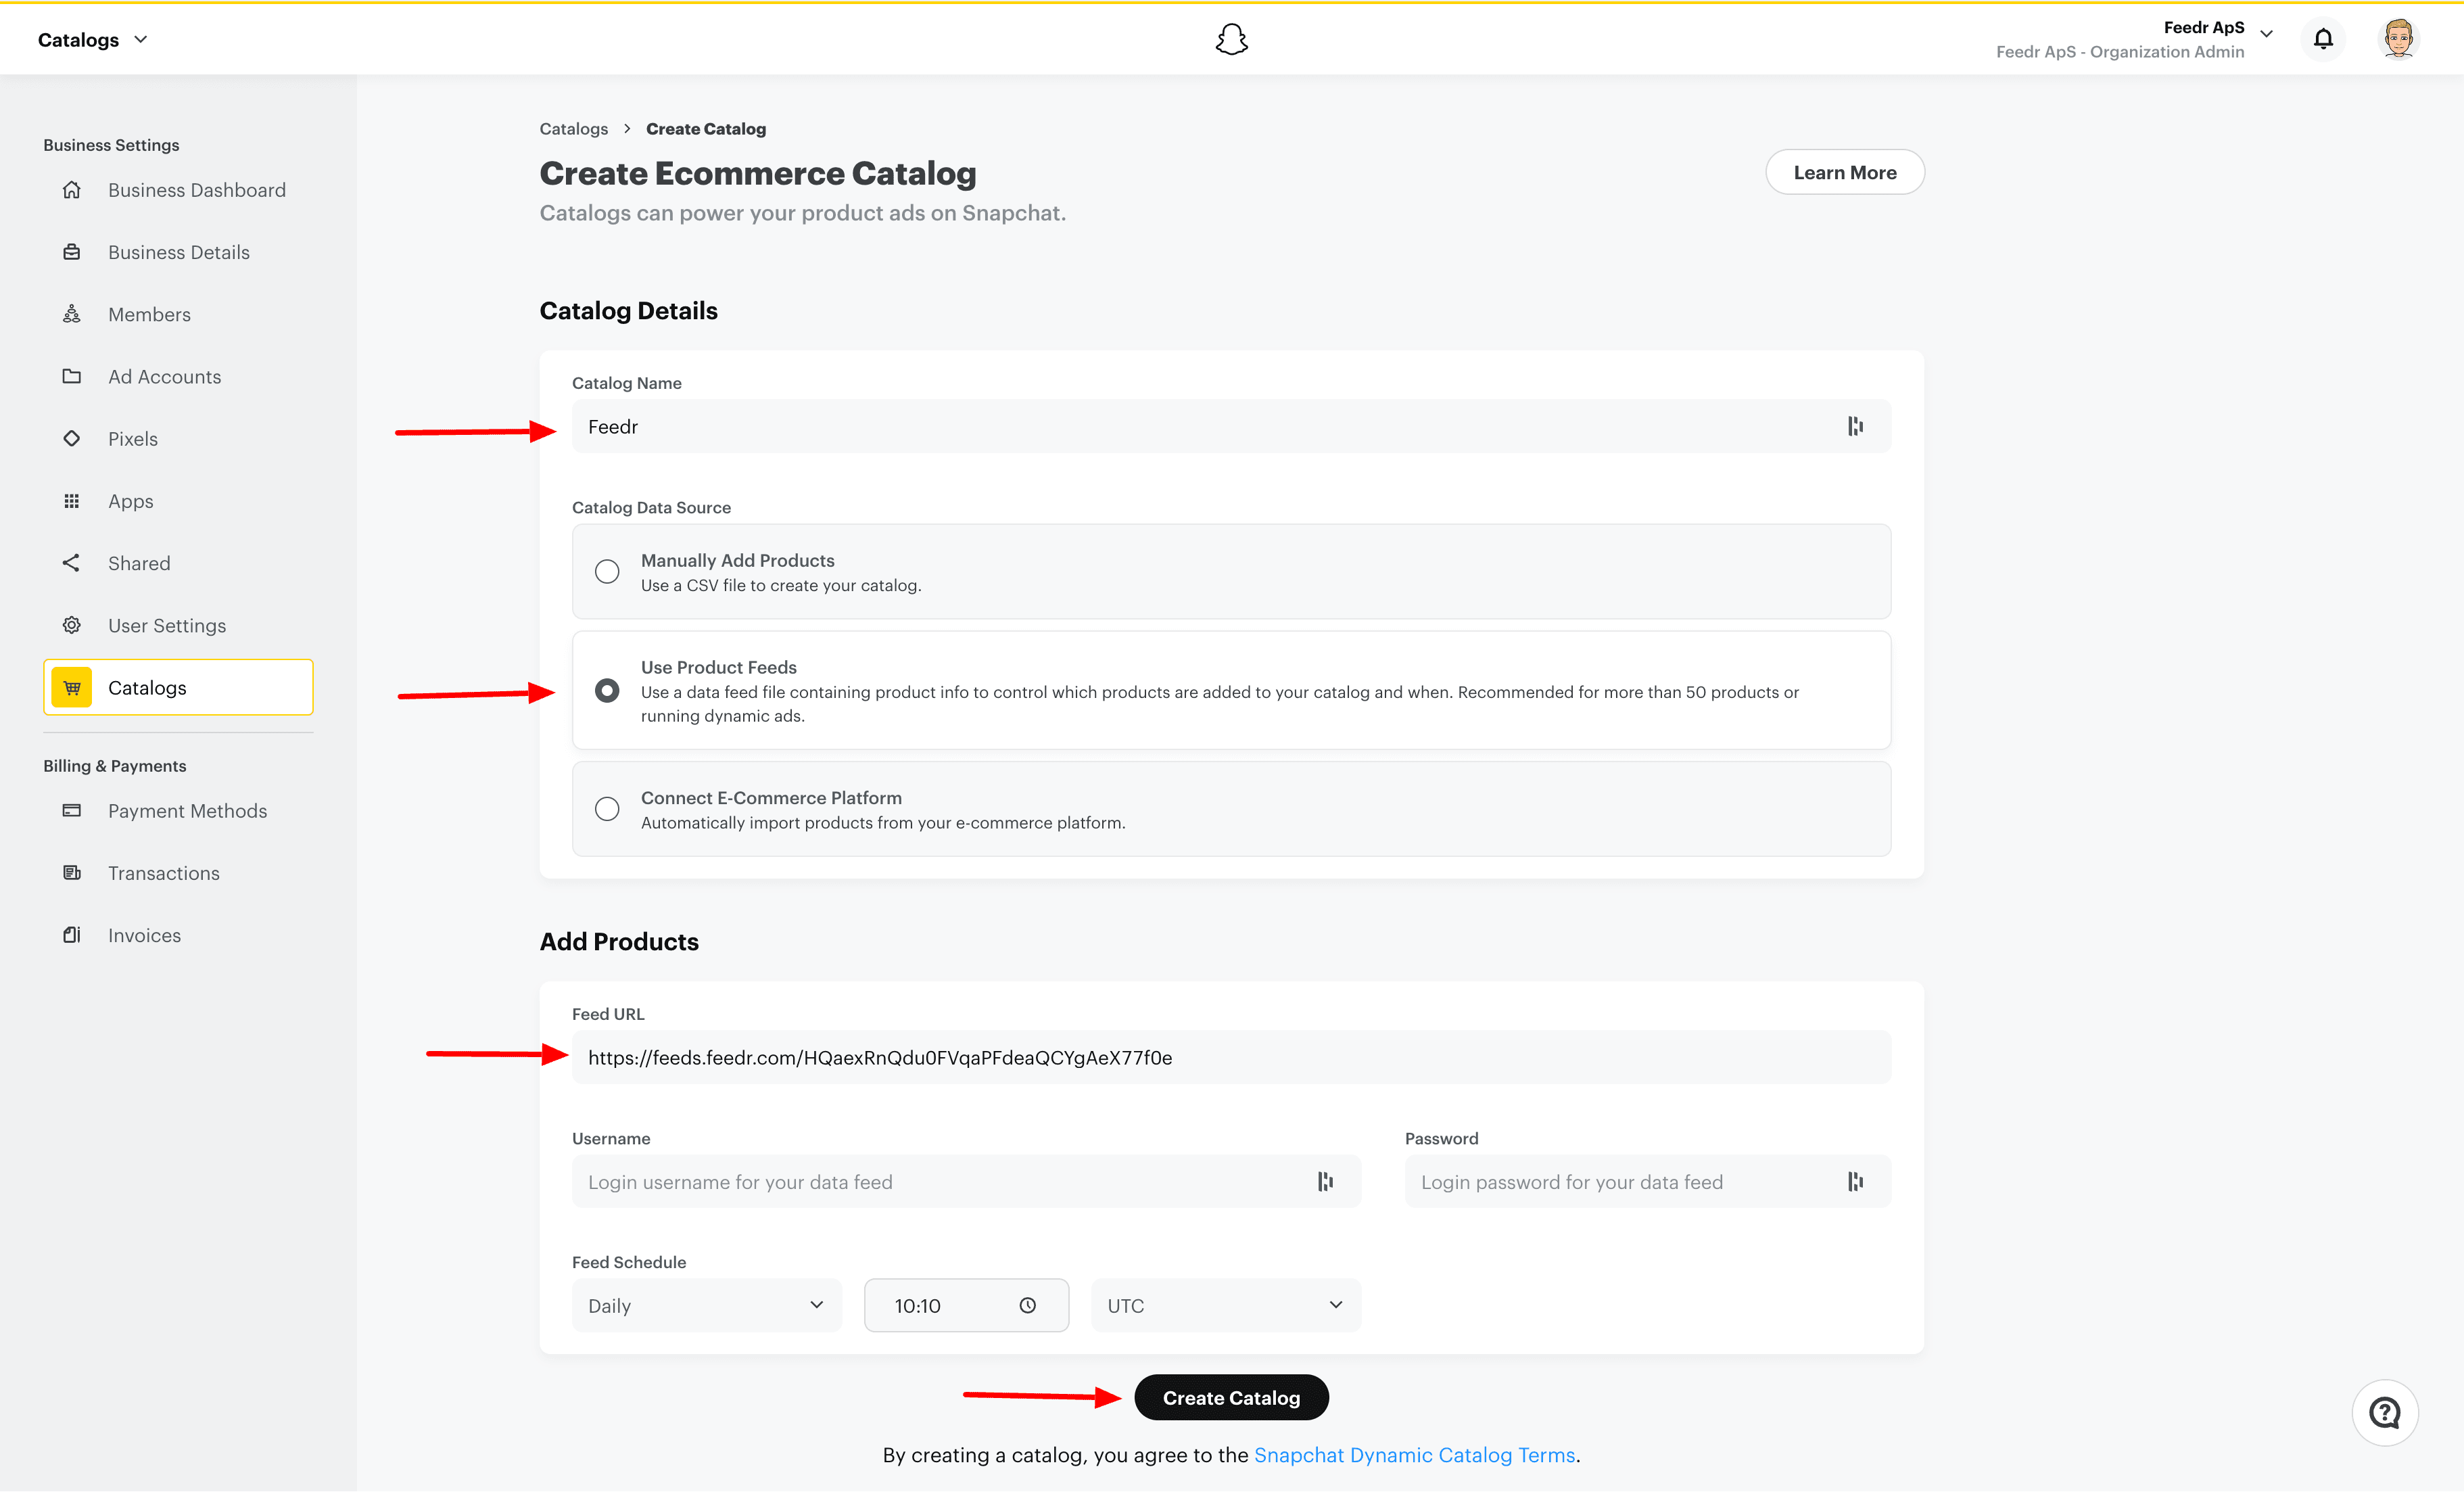
Task: Click the Snapchat ghost logo
Action: (1231, 38)
